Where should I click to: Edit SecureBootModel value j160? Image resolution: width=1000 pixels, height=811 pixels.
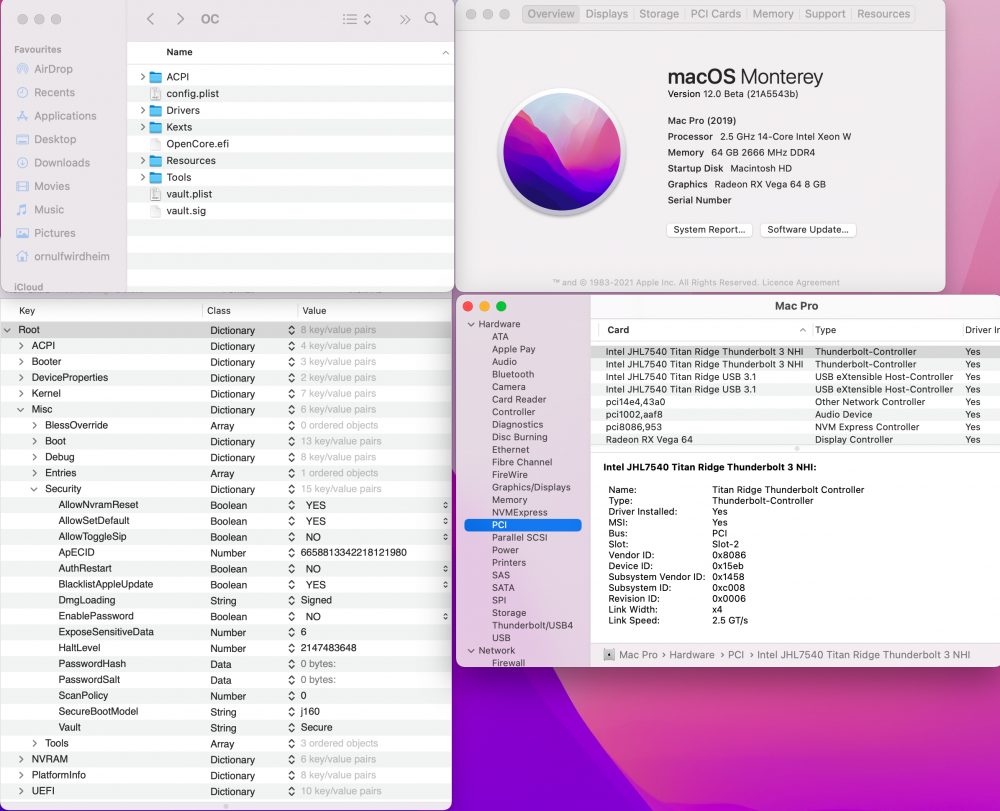pyautogui.click(x=310, y=712)
